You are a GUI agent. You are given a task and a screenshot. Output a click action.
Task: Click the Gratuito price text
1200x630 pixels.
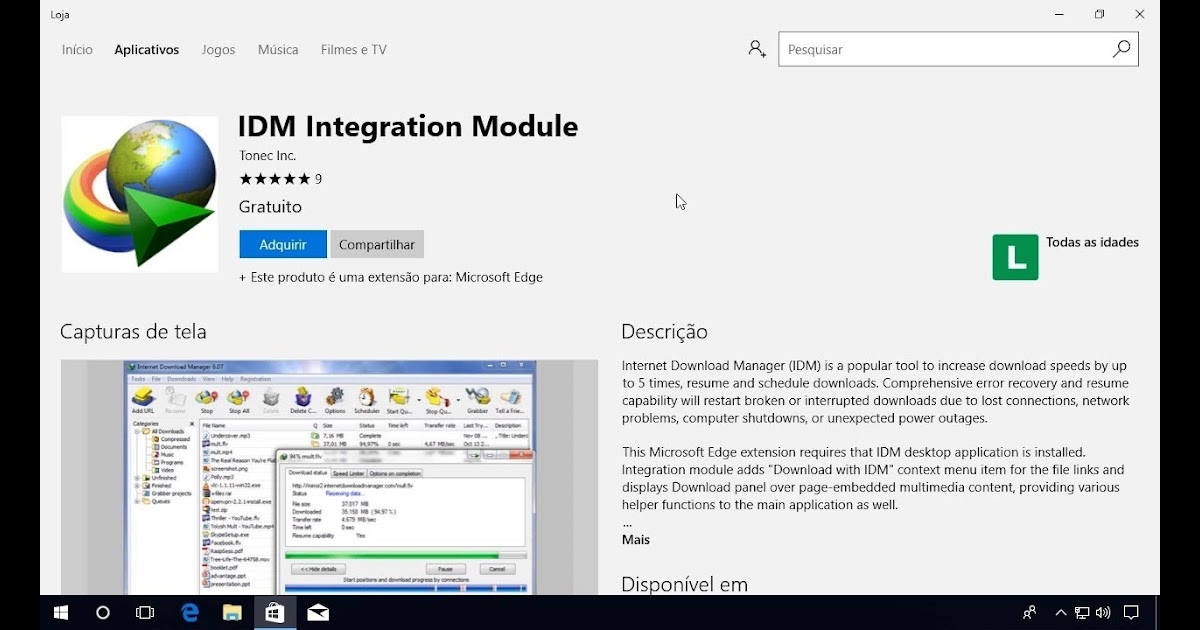click(270, 207)
